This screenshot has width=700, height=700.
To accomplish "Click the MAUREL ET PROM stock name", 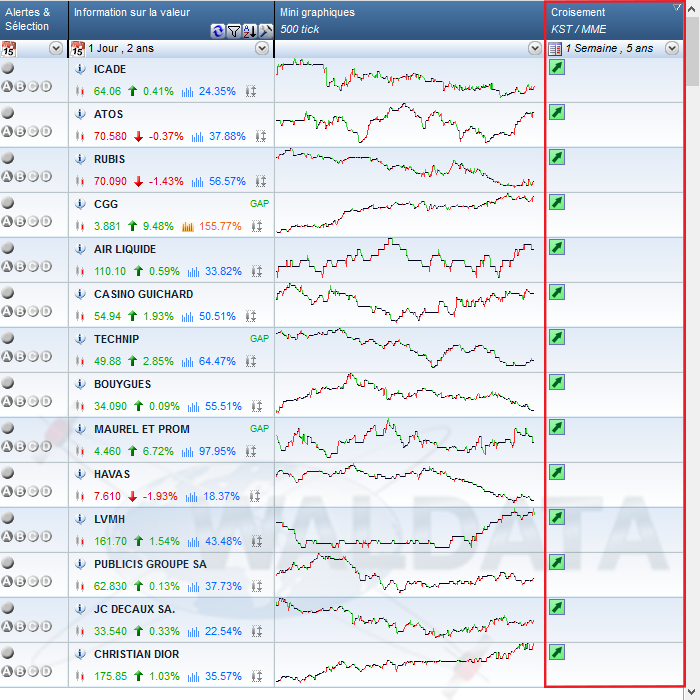I will click(x=142, y=429).
